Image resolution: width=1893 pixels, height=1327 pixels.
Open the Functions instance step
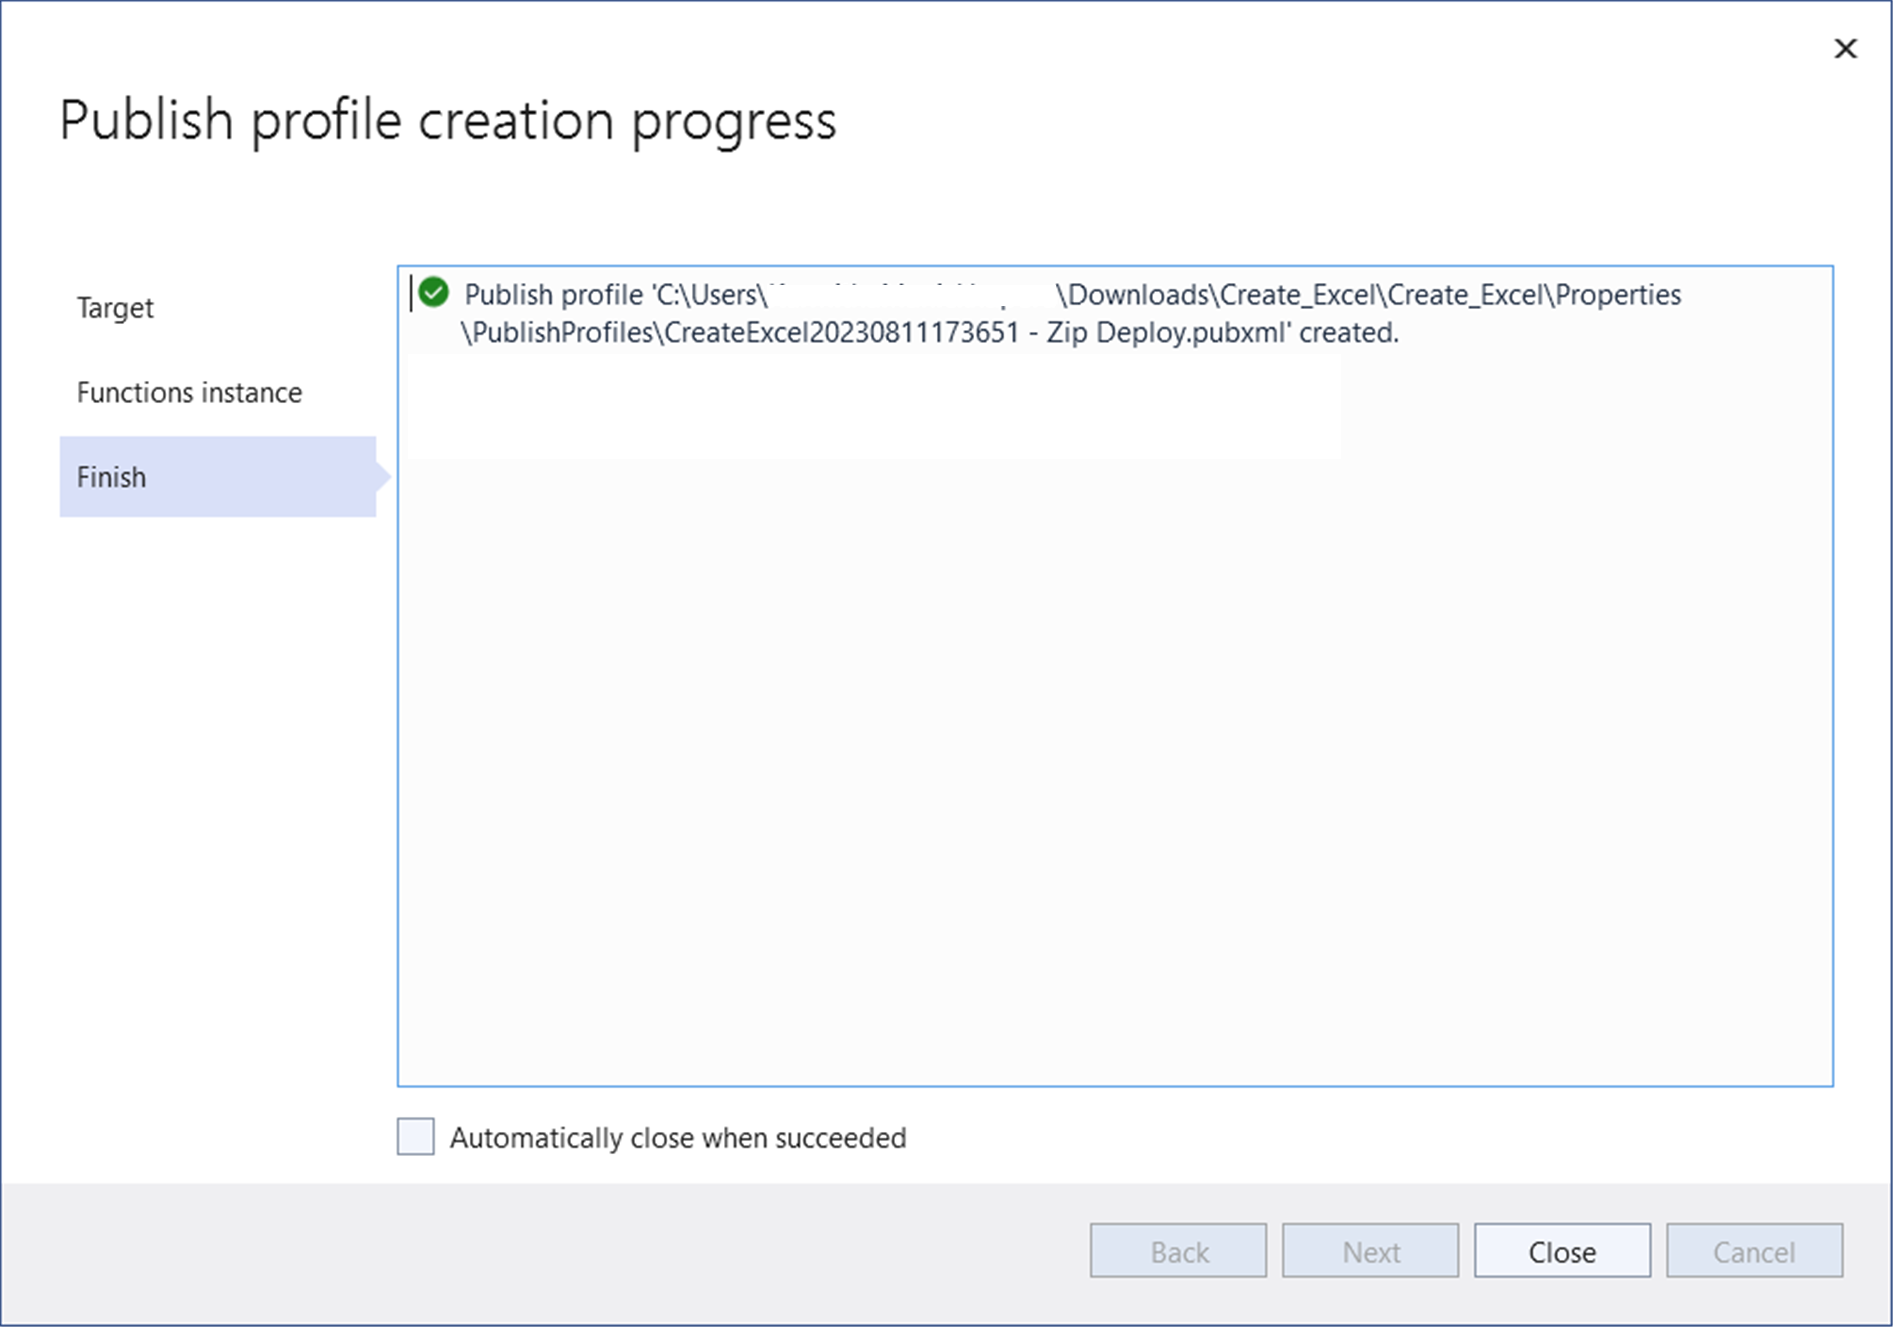[189, 393]
